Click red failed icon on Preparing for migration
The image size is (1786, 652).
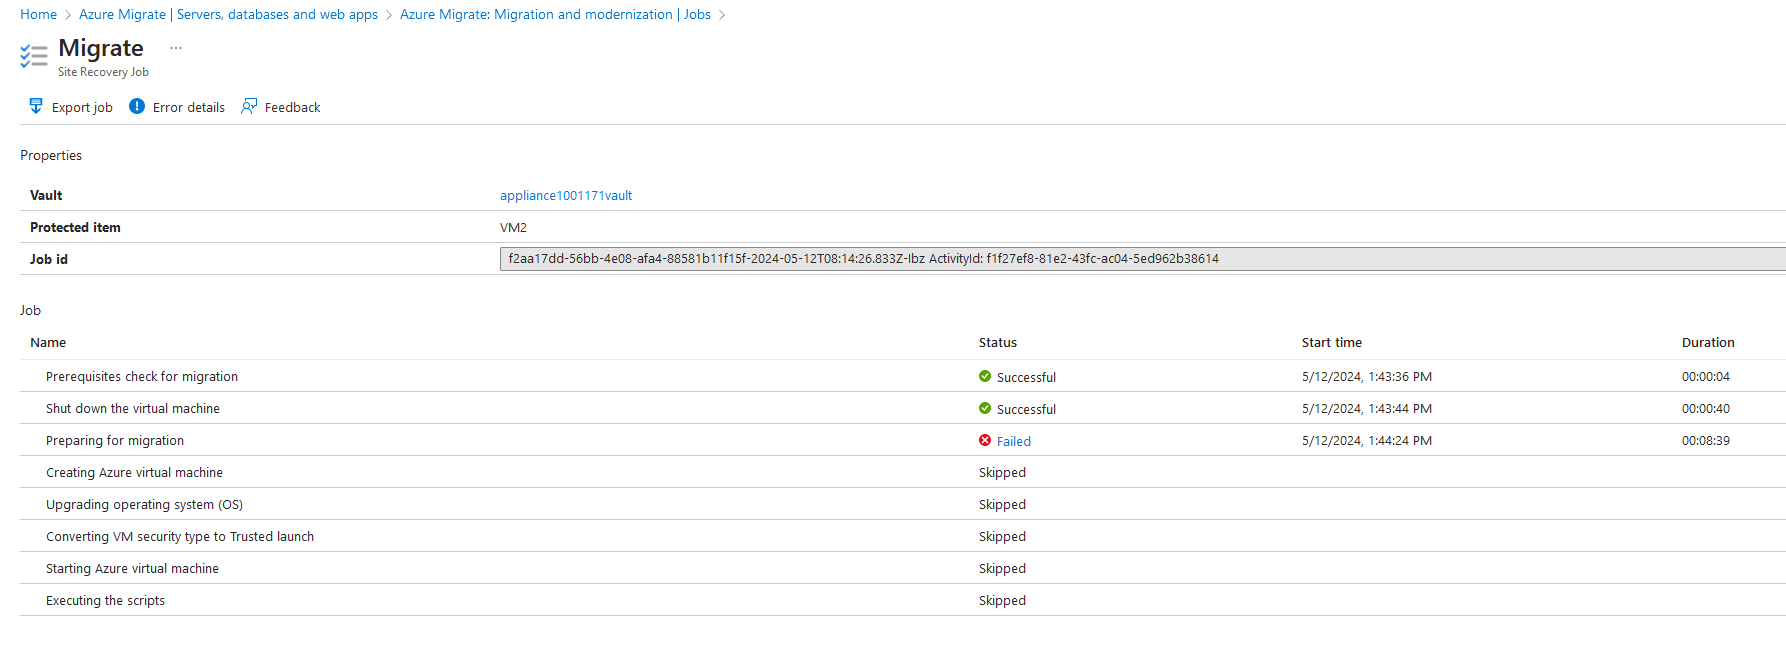985,440
